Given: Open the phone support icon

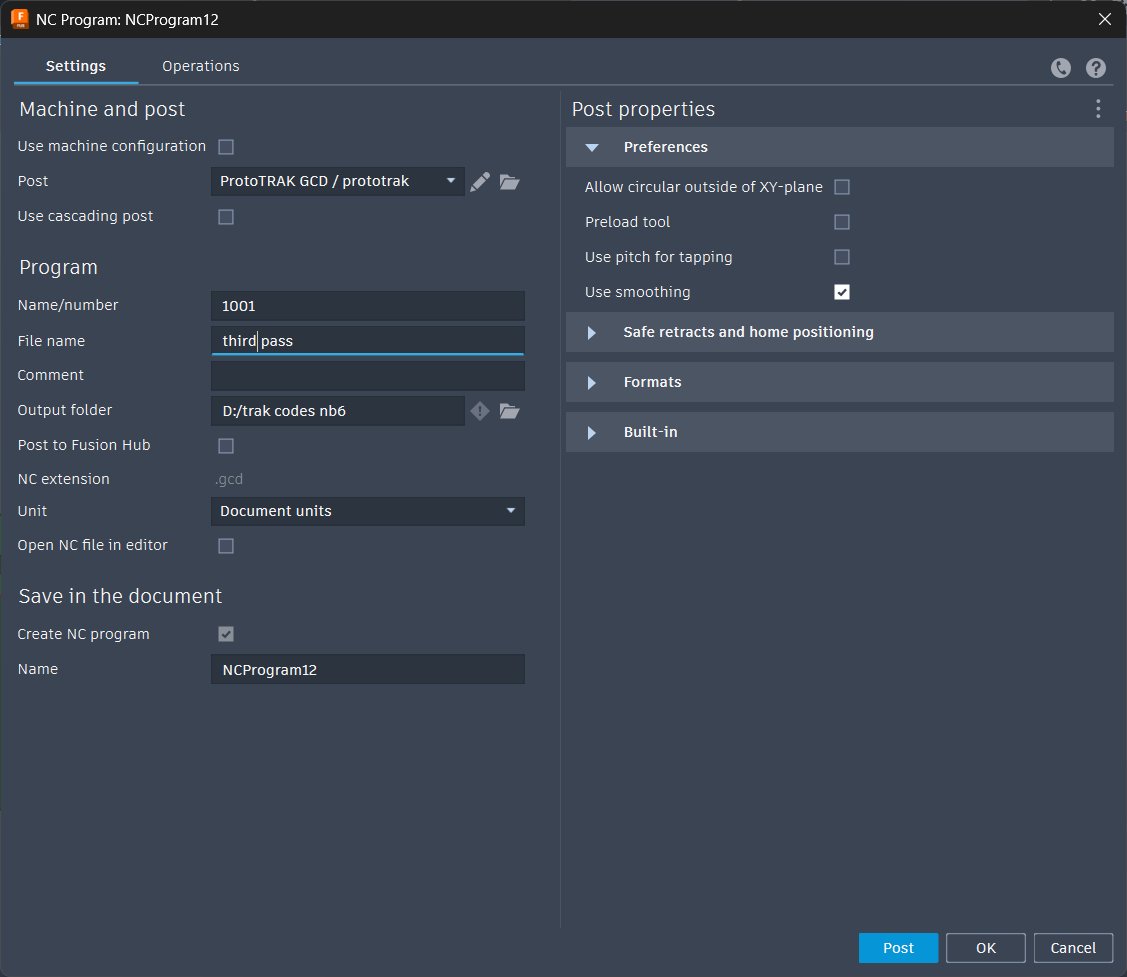Looking at the screenshot, I should [x=1060, y=68].
